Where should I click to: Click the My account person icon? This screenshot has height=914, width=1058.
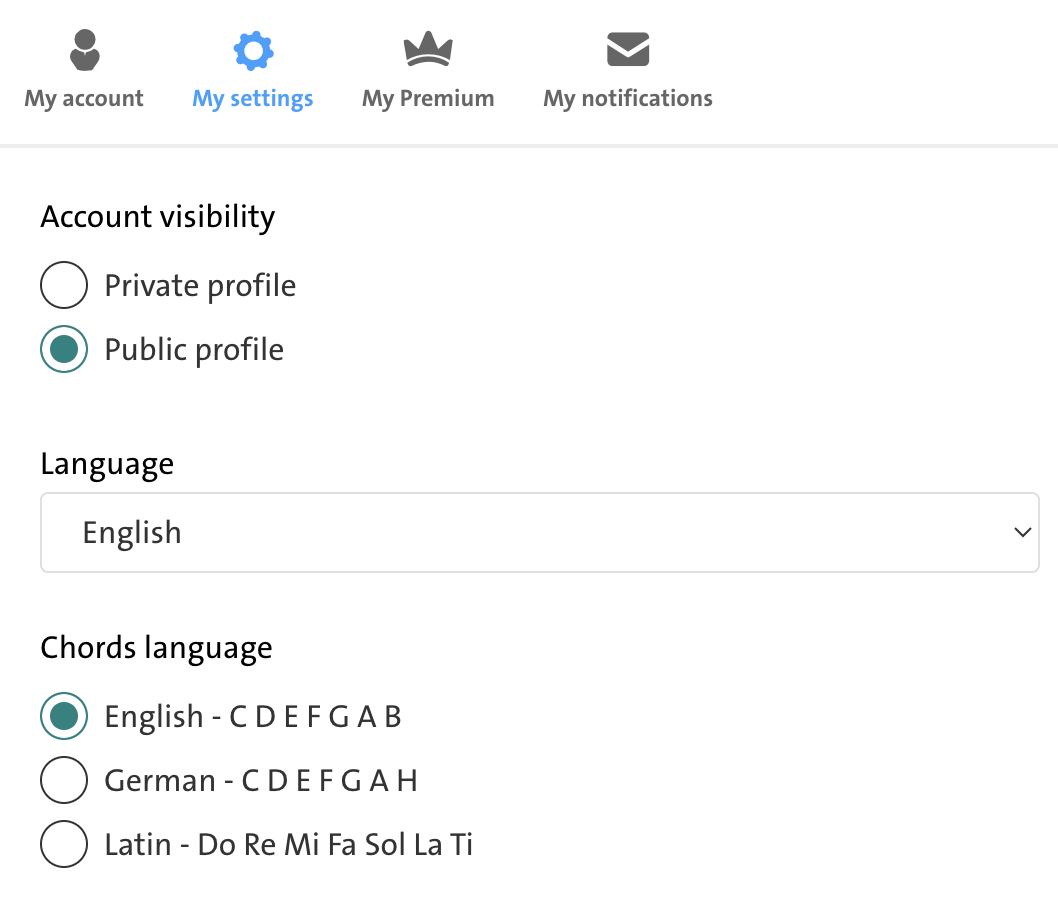[x=84, y=50]
